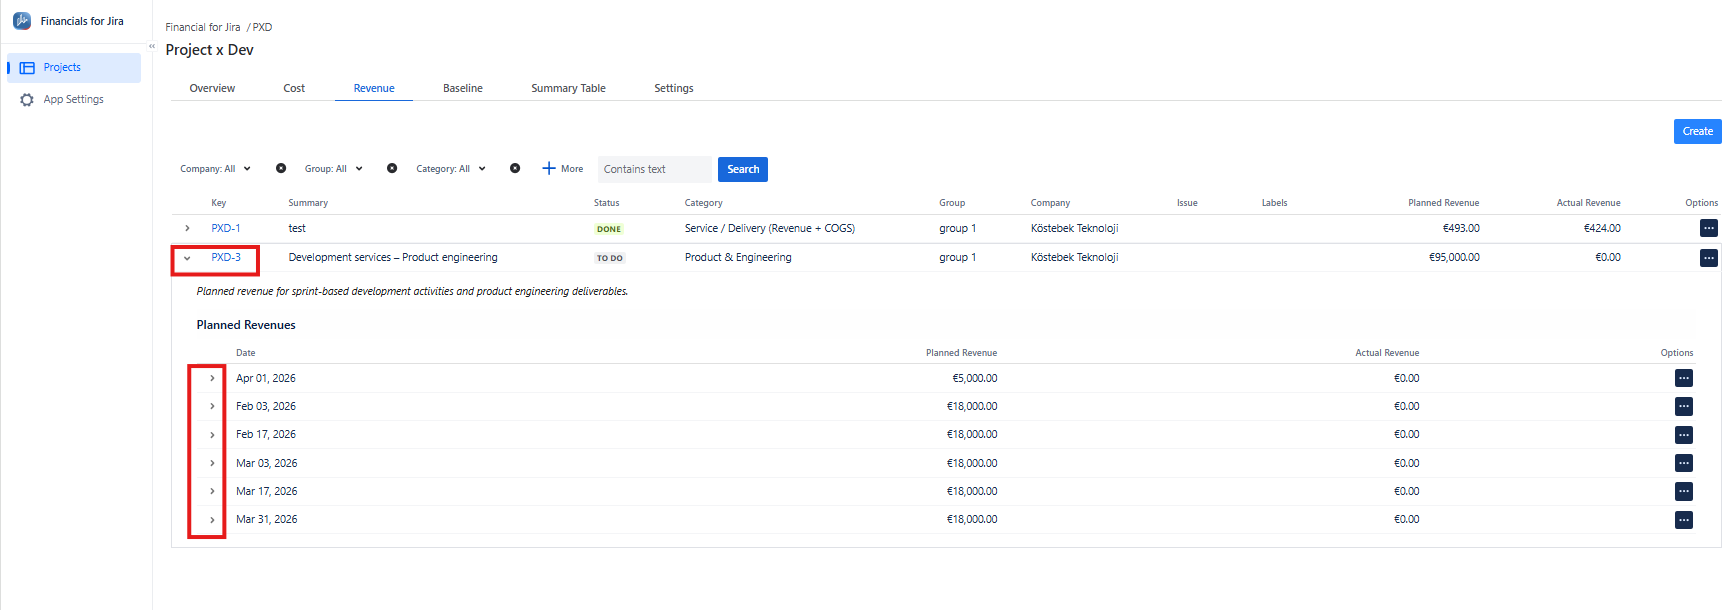1734x610 pixels.
Task: Open options menu for the PXD-3 row
Action: (x=1709, y=258)
